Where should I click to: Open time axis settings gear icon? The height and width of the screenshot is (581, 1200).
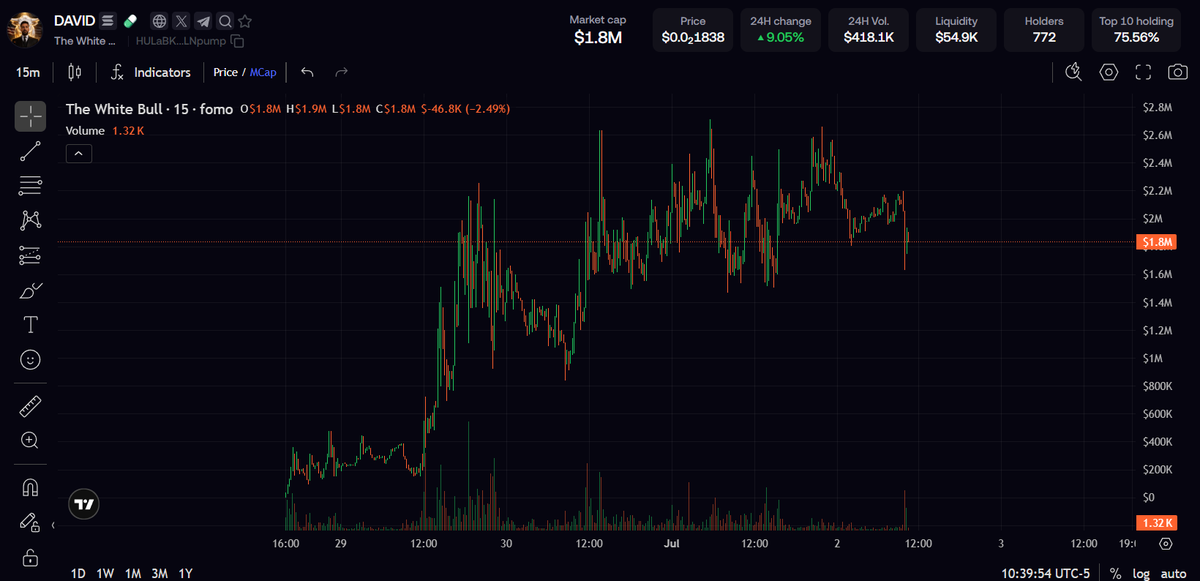click(x=1166, y=543)
